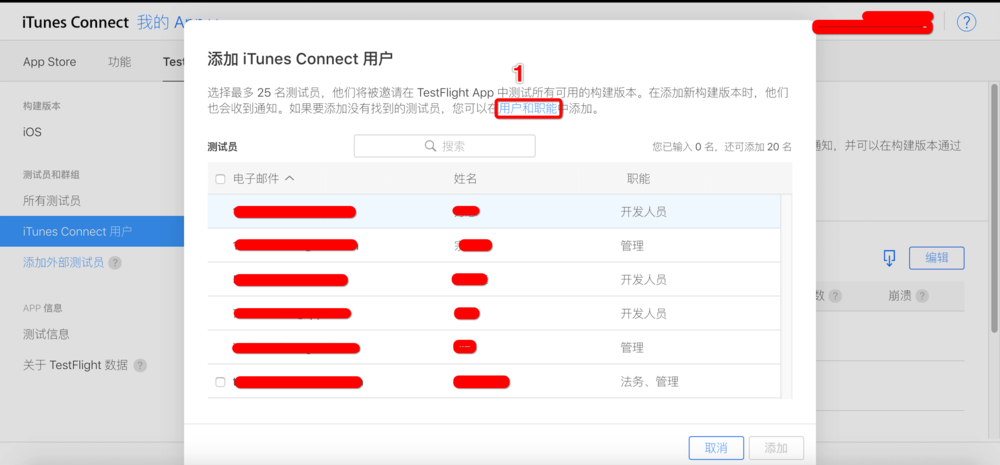The height and width of the screenshot is (465, 1000).
Task: Click the 添加外部测试员 link
Action: [63, 263]
